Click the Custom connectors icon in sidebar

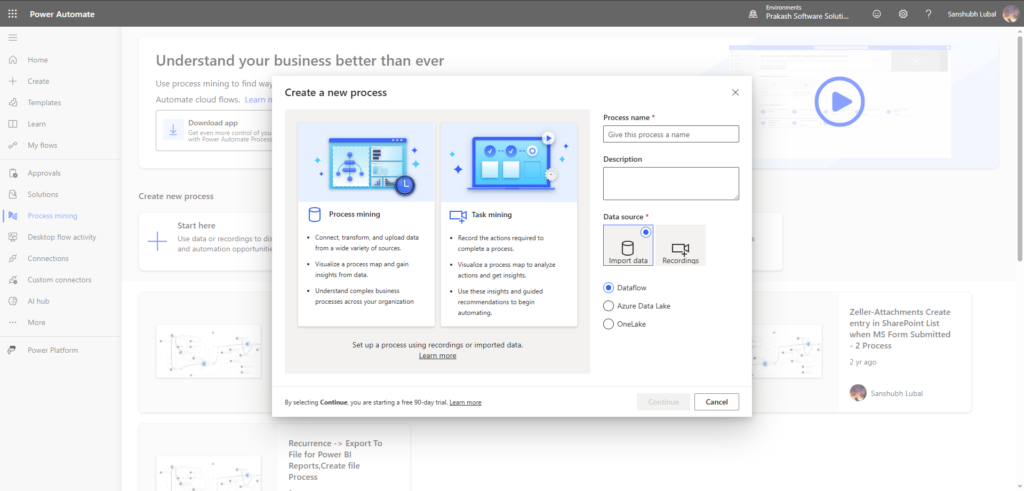12,280
